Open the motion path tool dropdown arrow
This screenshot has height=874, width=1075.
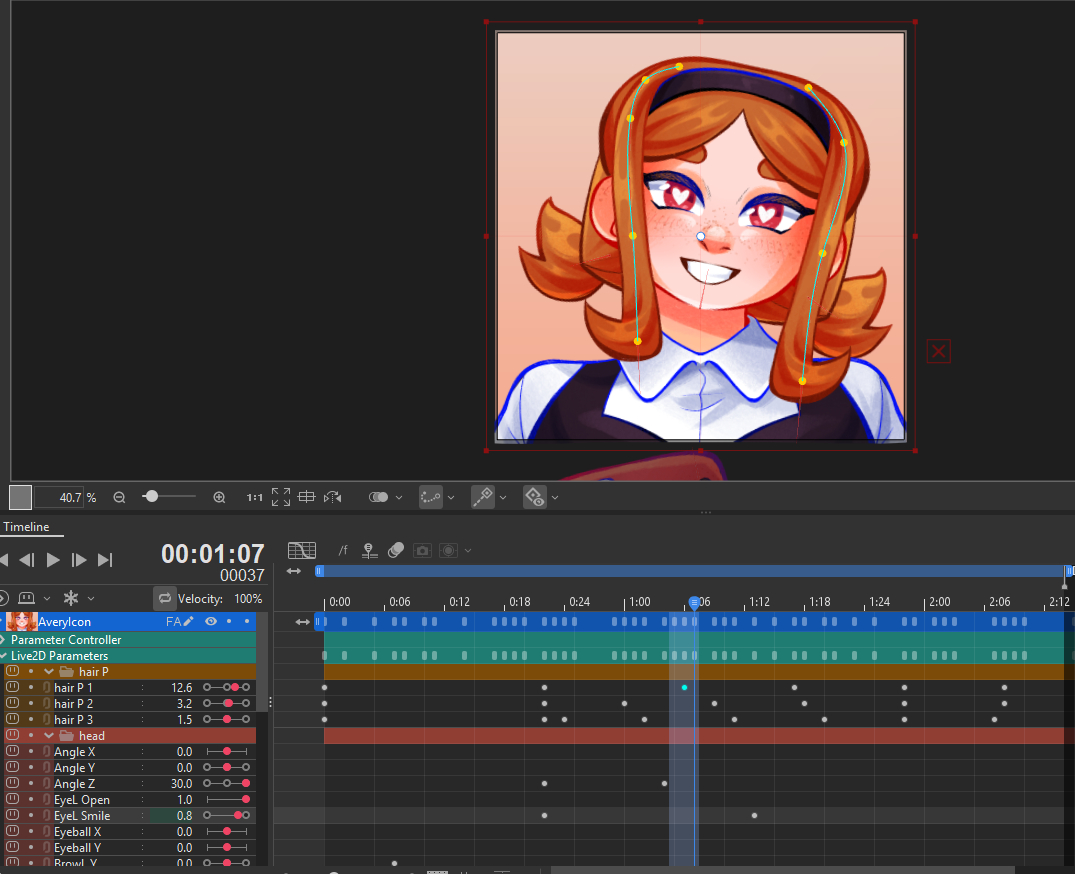pyautogui.click(x=451, y=497)
